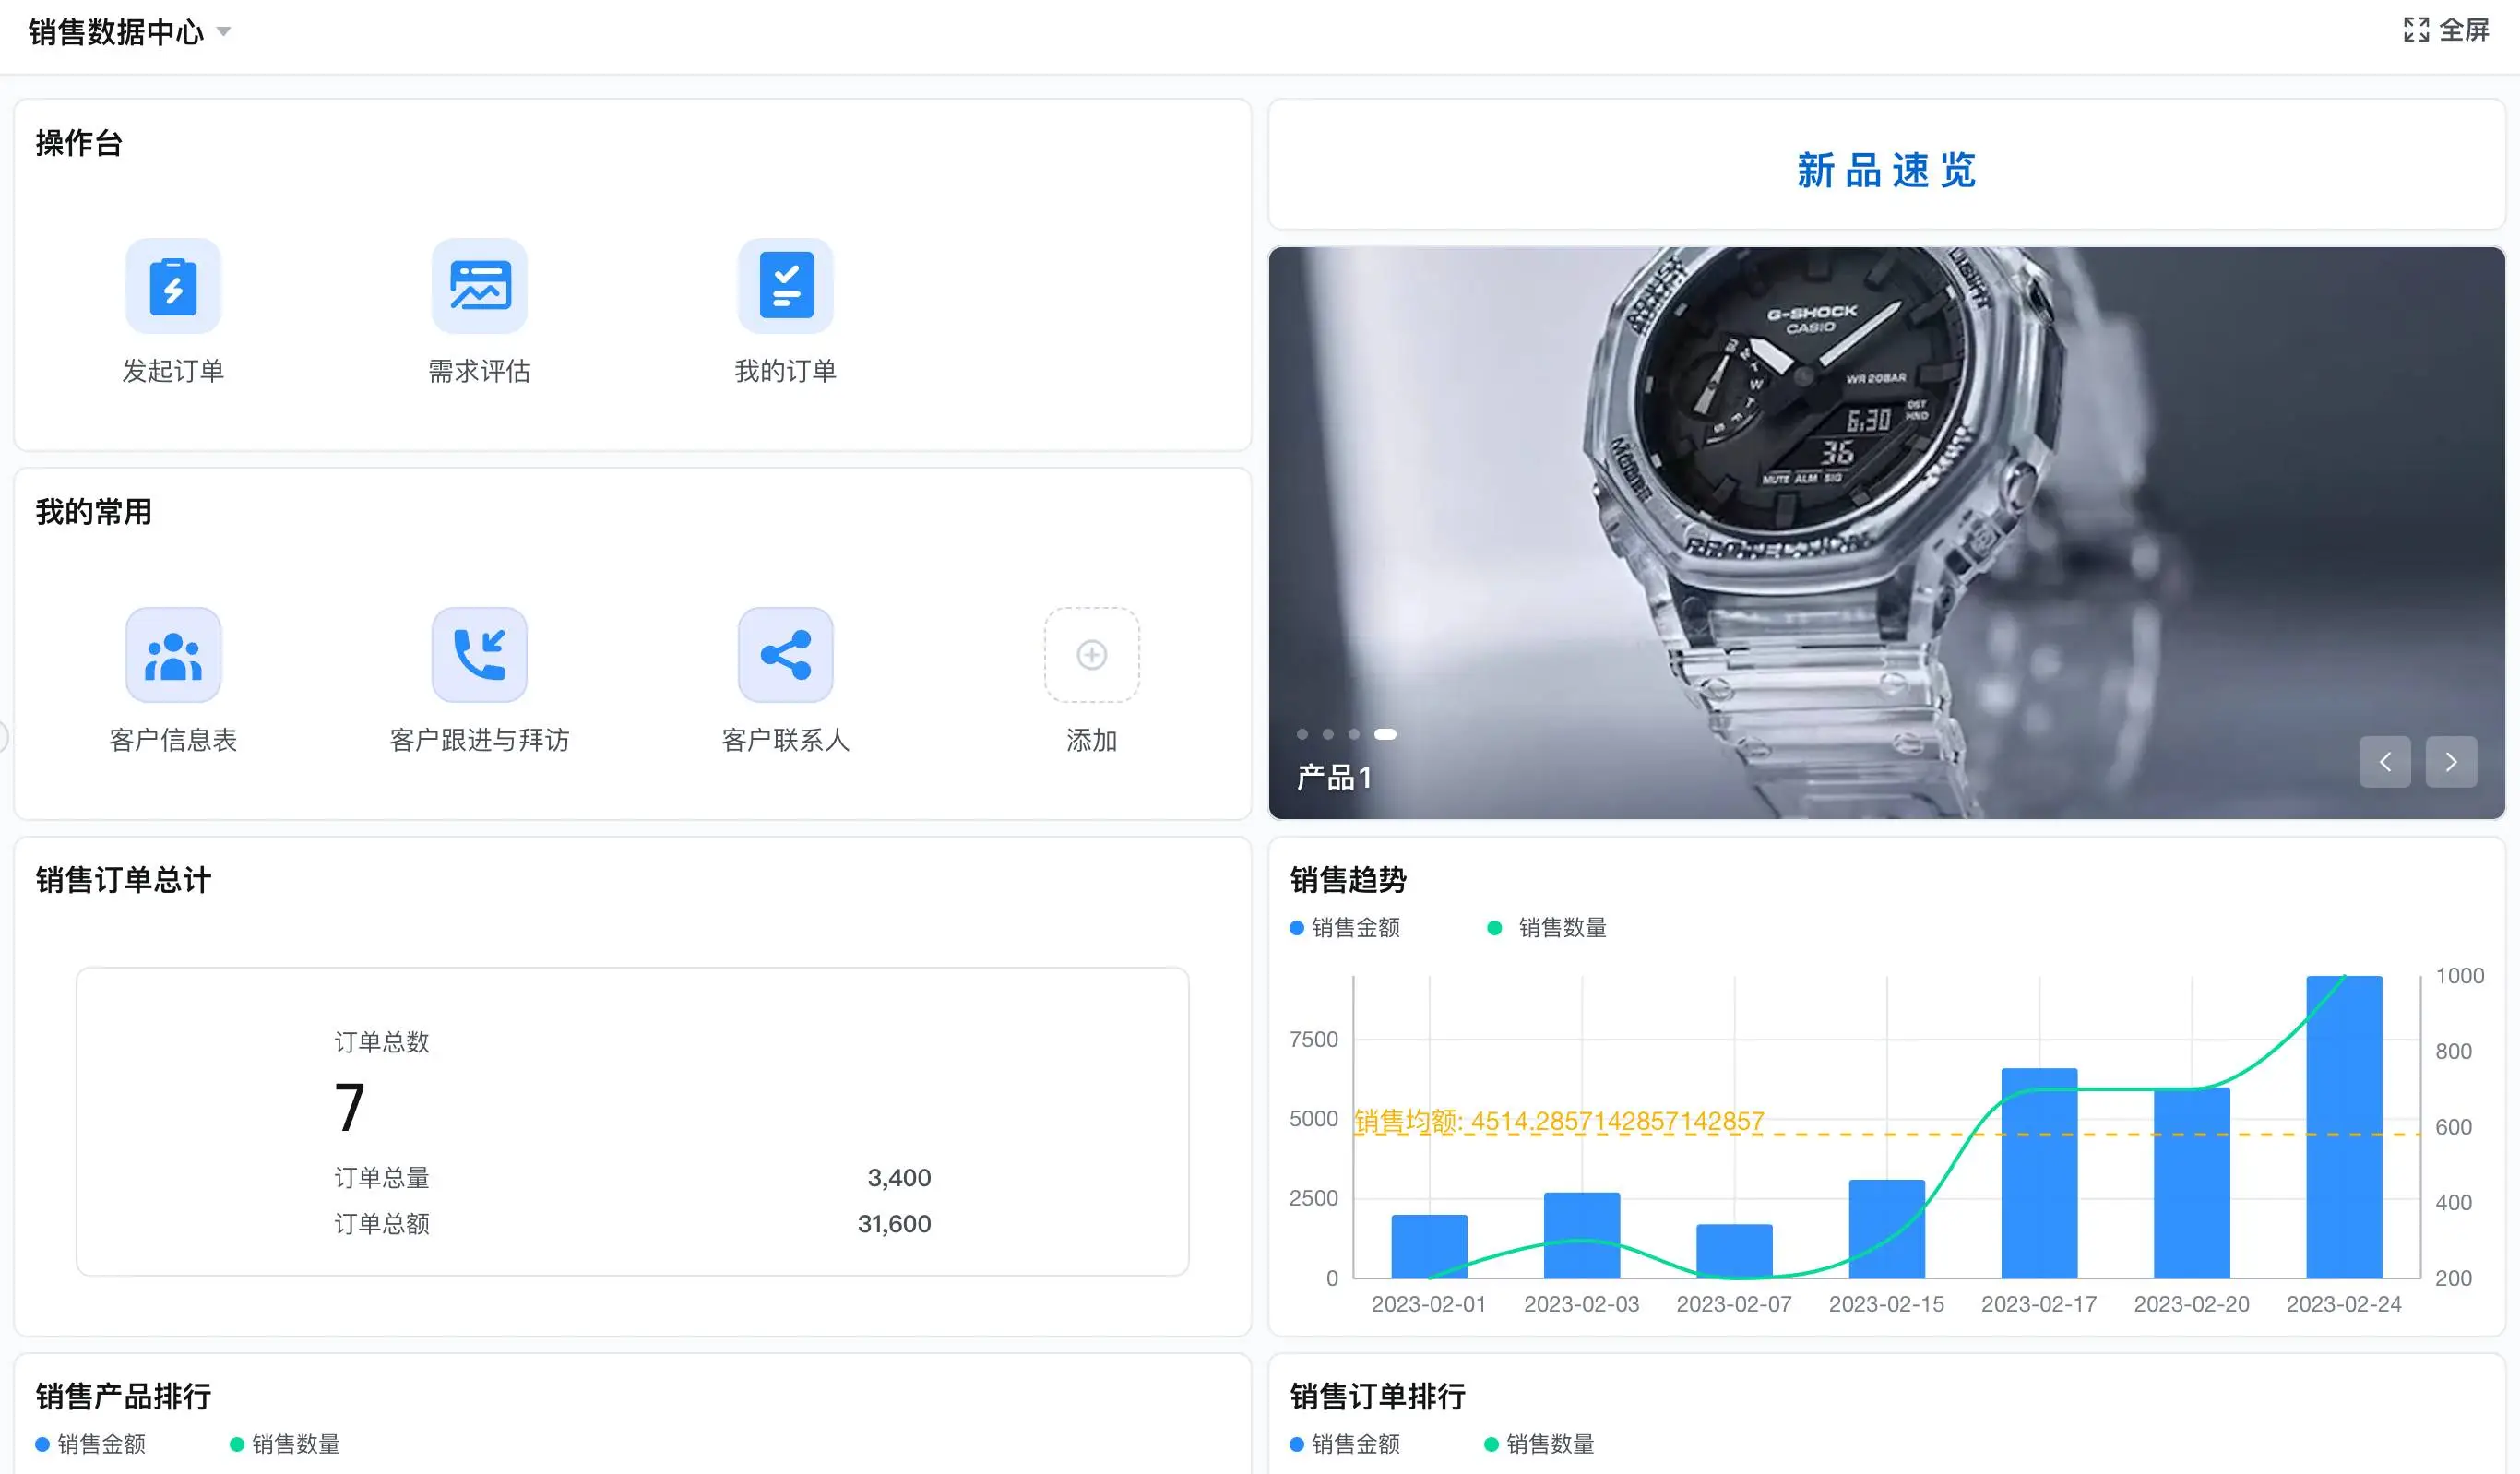
Task: Click the 销售订单总计 panel title
Action: point(123,880)
